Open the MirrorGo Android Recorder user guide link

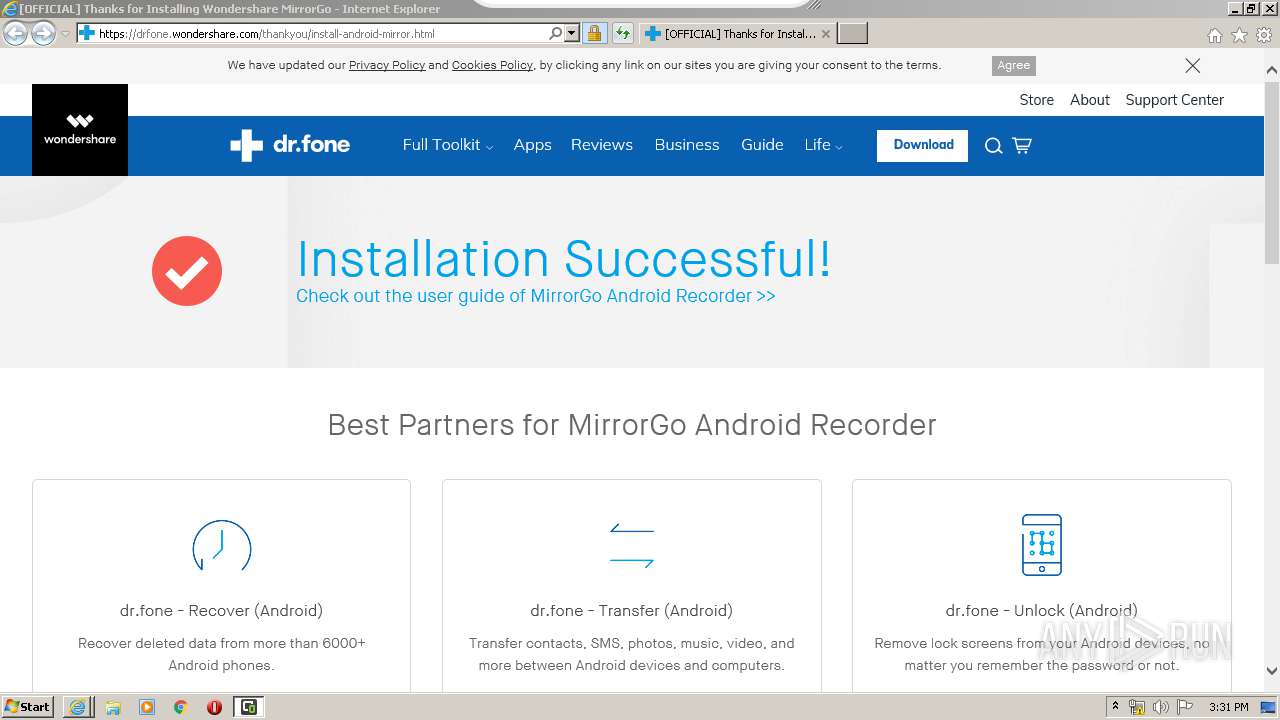536,296
